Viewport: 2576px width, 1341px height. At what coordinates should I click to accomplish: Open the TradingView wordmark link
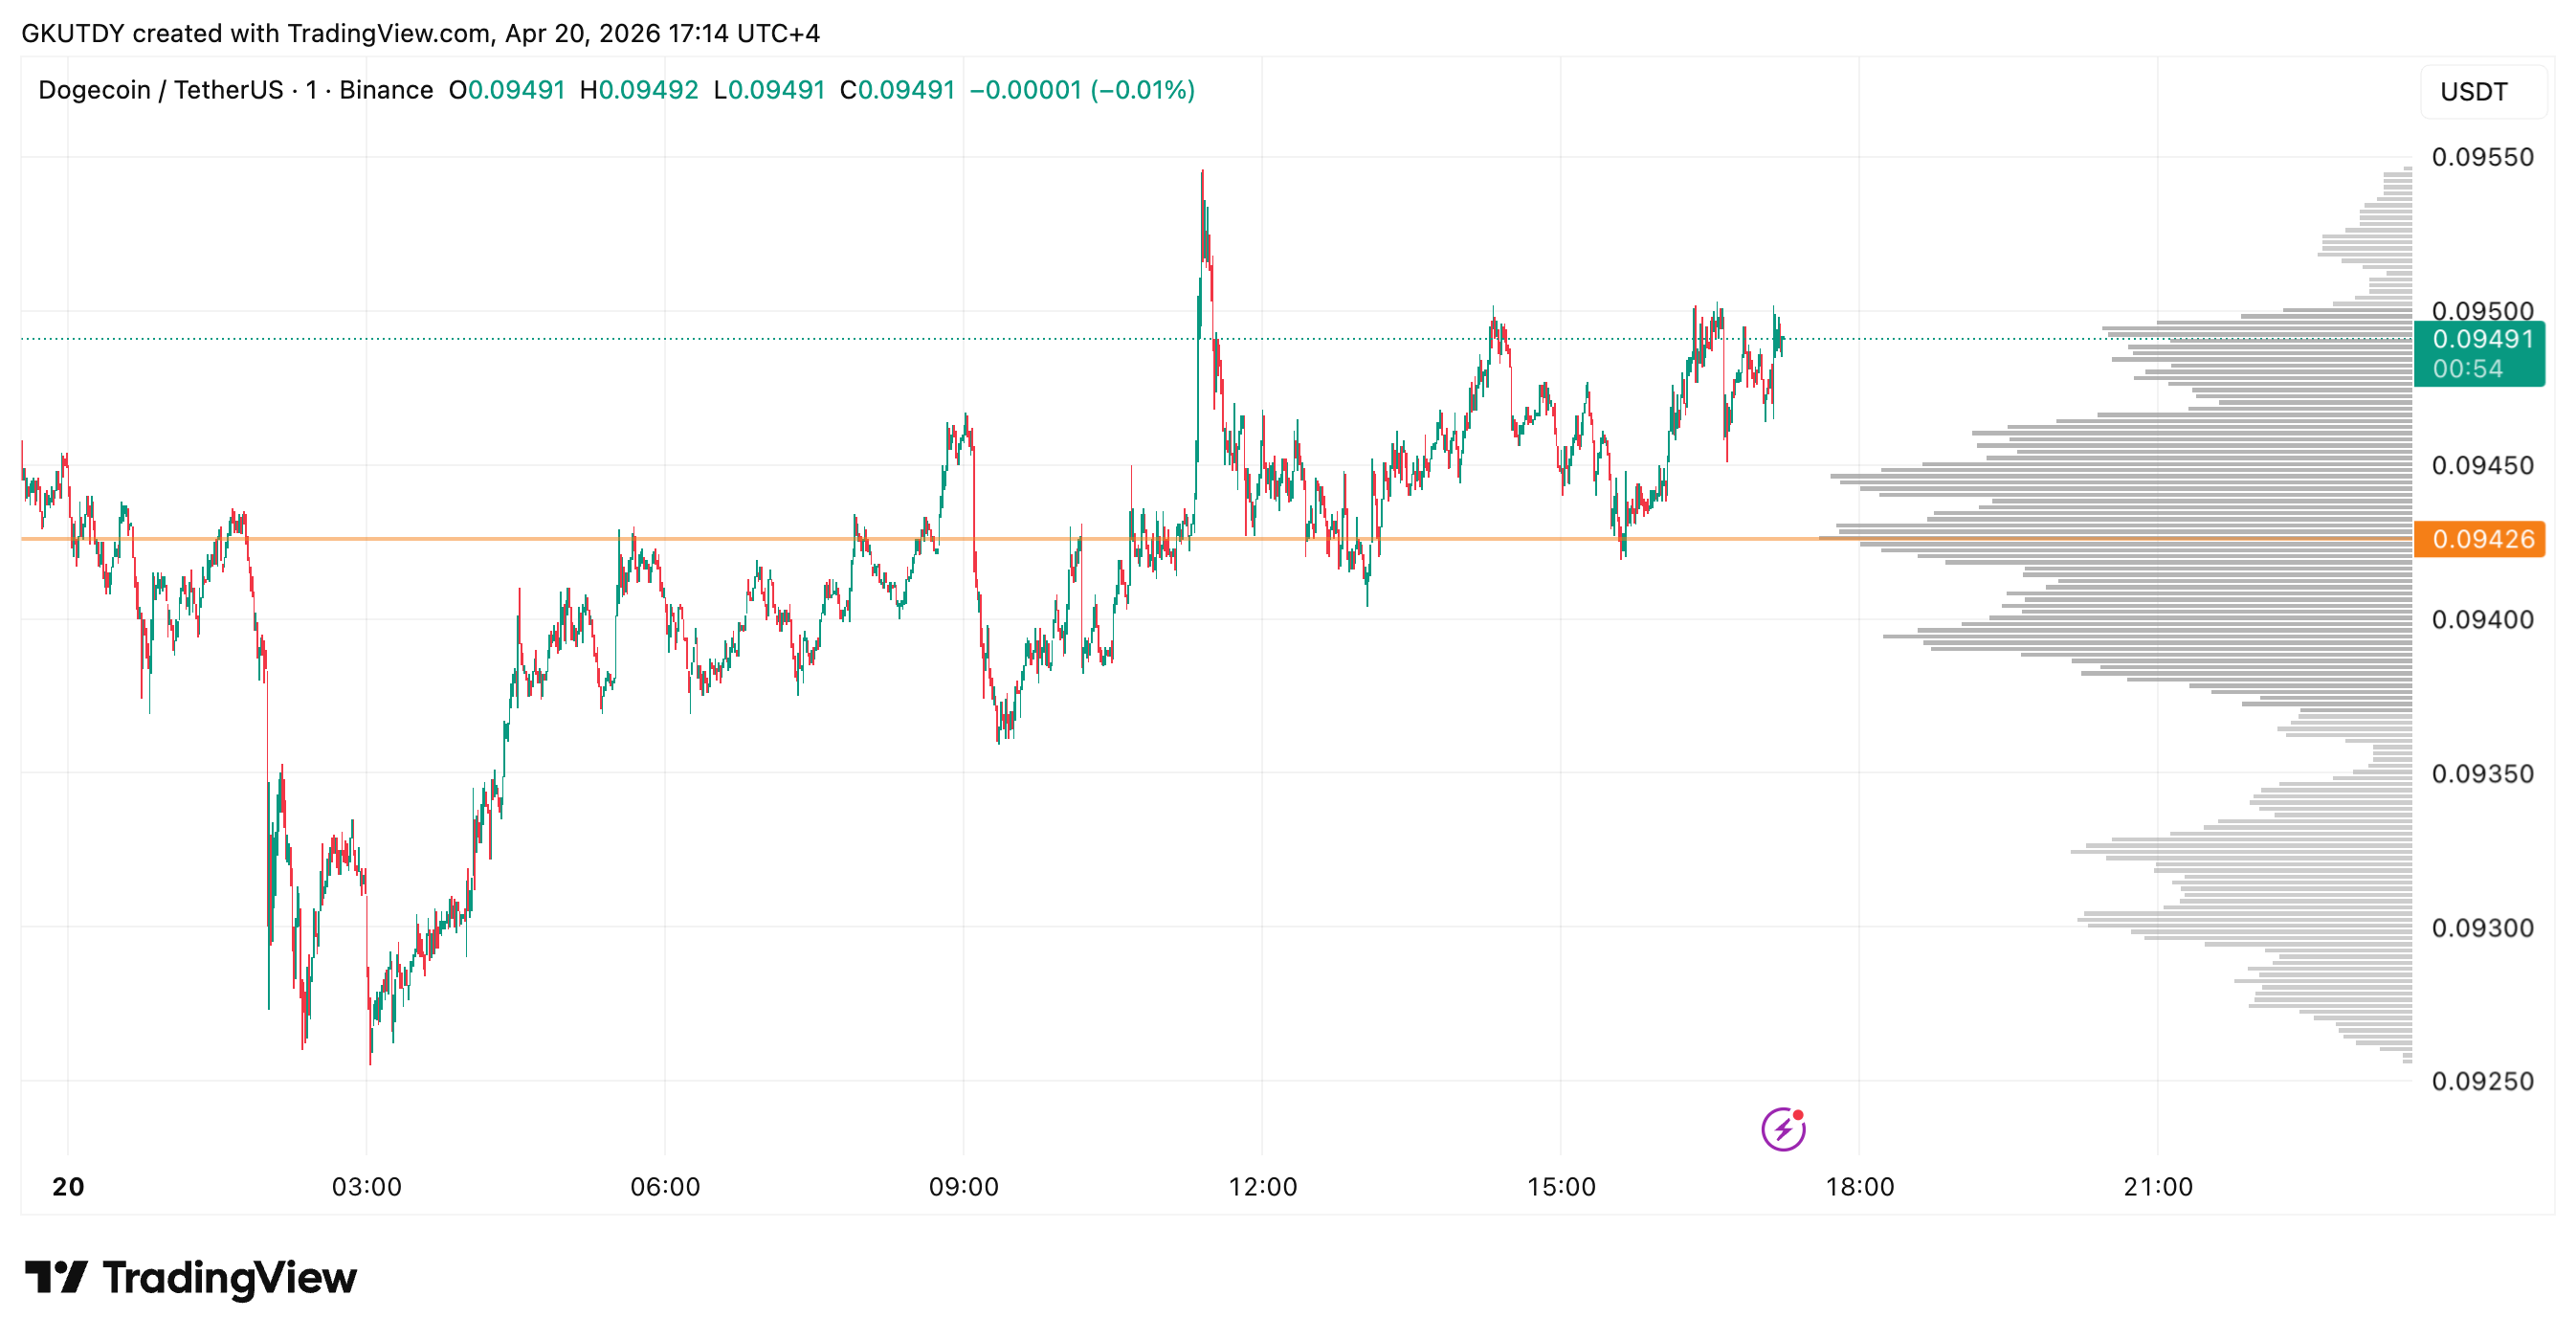(x=229, y=1277)
